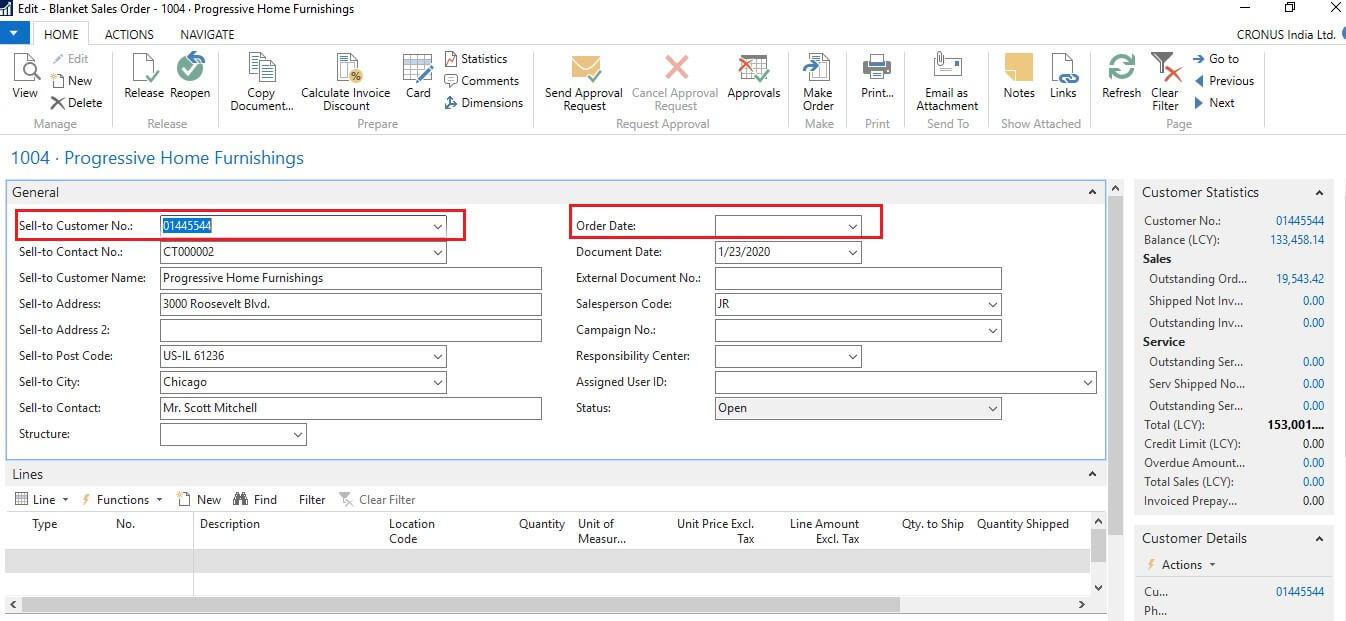Image resolution: width=1346 pixels, height=621 pixels.
Task: Click Email as Attachment icon
Action: pos(947,80)
